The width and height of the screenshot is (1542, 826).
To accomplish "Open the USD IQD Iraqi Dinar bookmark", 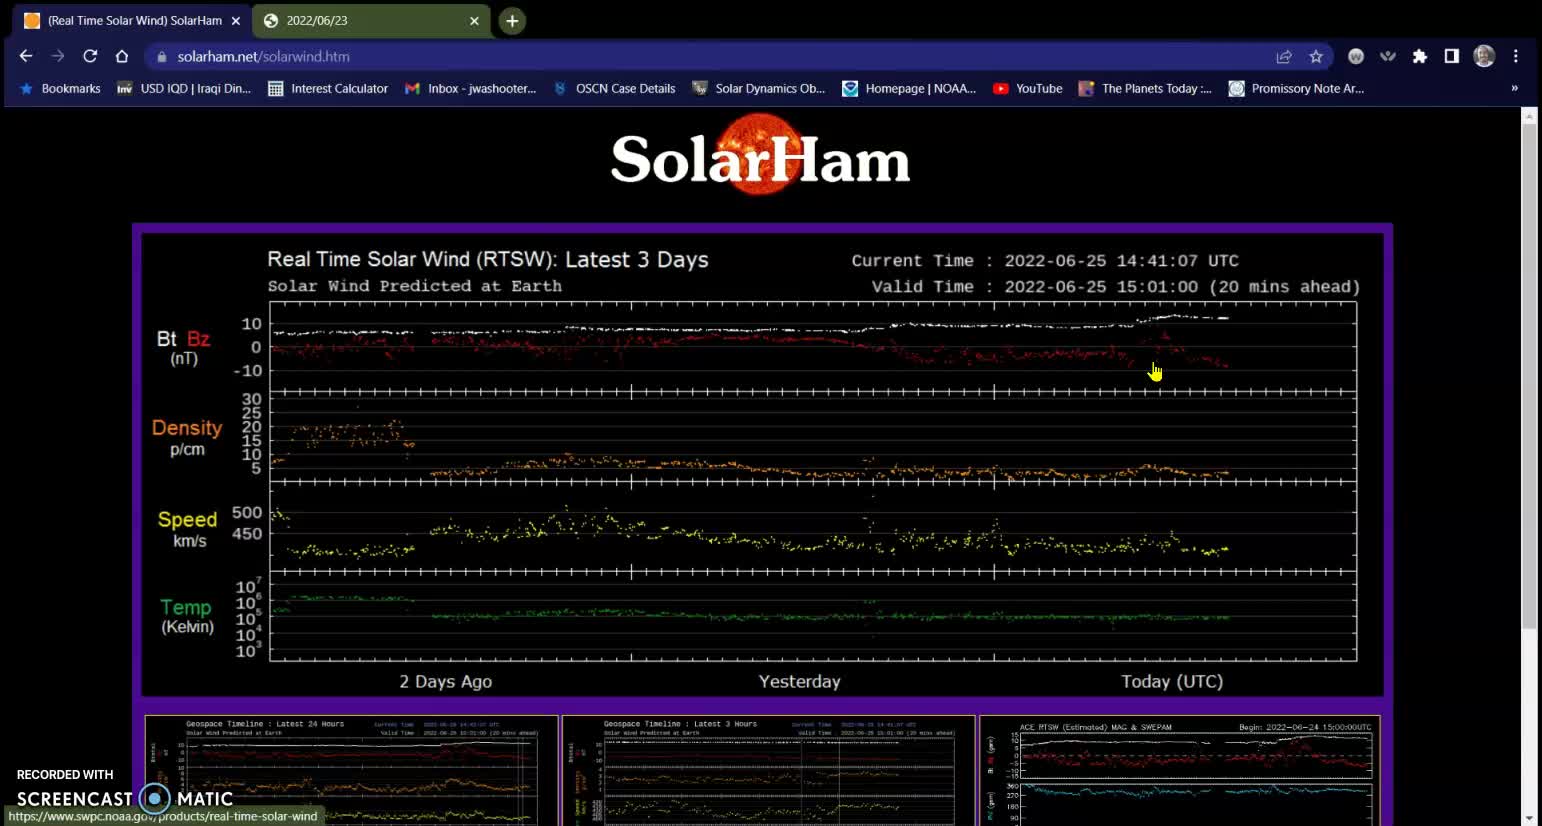I will tap(184, 88).
